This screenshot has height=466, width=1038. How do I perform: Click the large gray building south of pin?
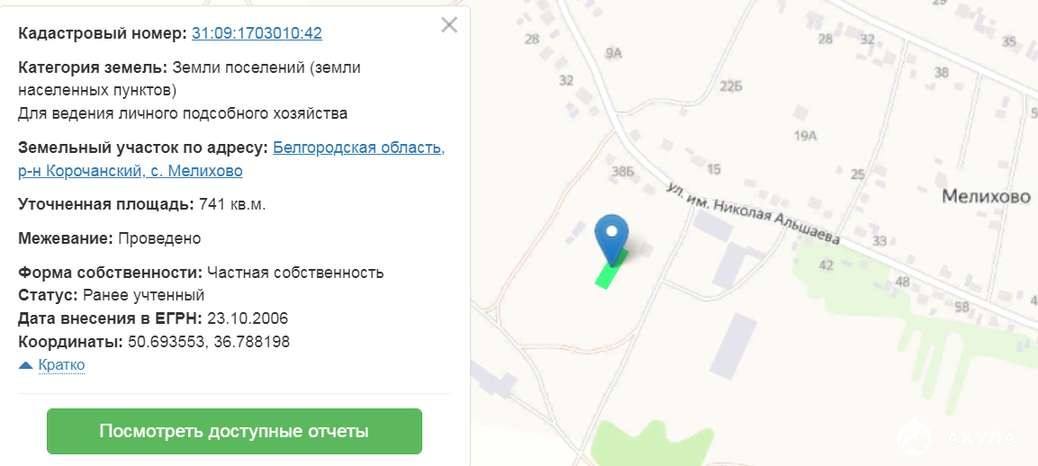tap(733, 346)
